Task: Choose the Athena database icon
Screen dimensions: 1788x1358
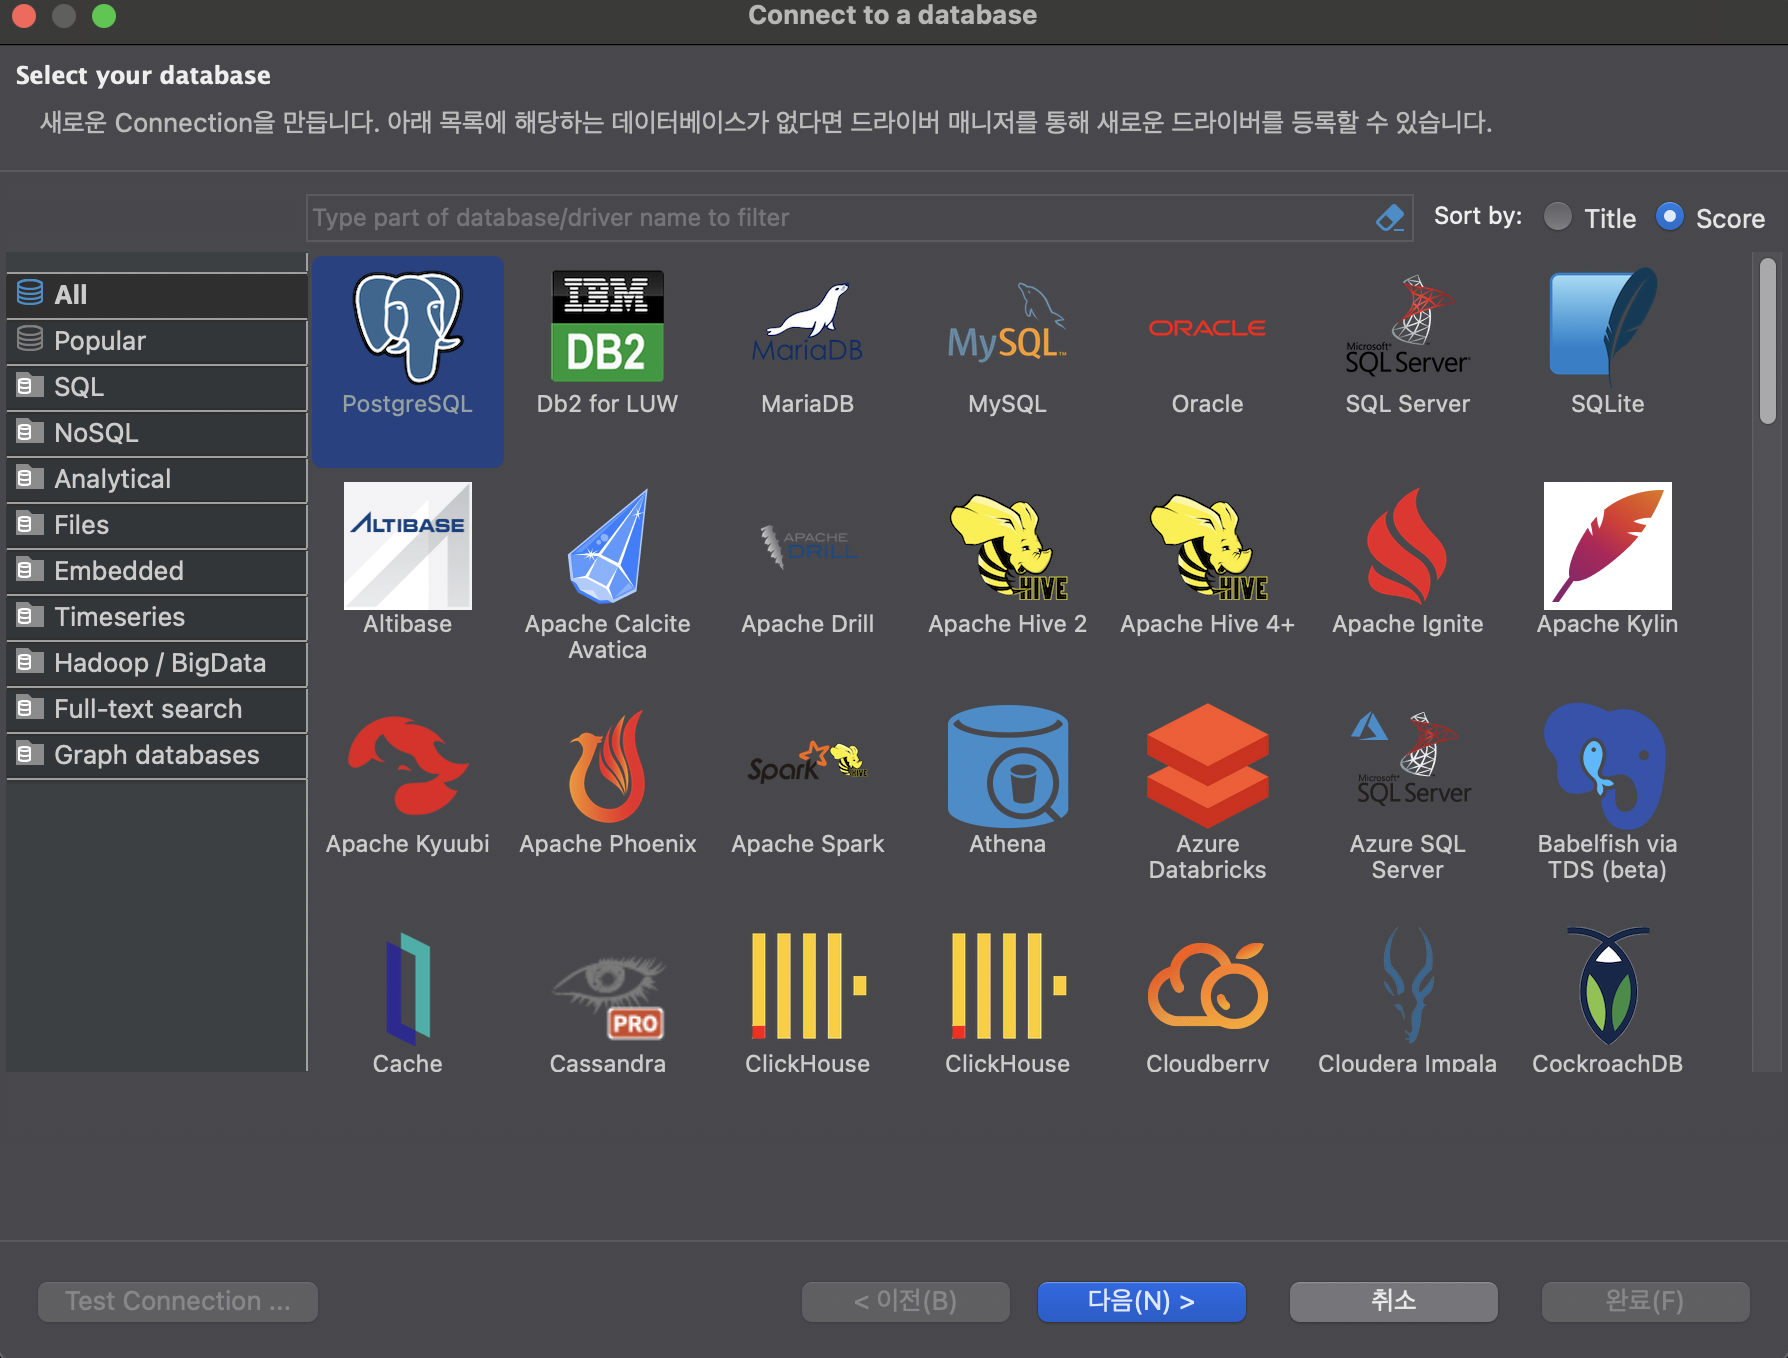Action: point(1007,766)
